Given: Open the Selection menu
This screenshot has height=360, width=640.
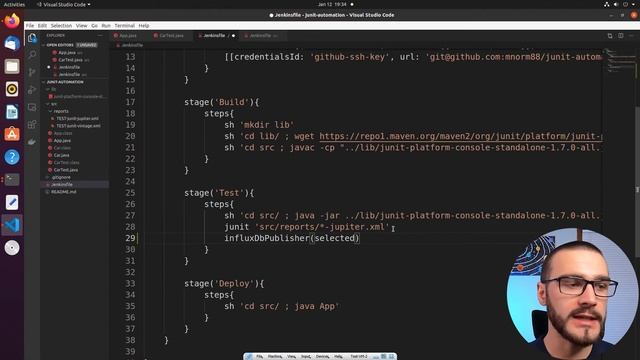Looking at the screenshot, I should (x=61, y=26).
